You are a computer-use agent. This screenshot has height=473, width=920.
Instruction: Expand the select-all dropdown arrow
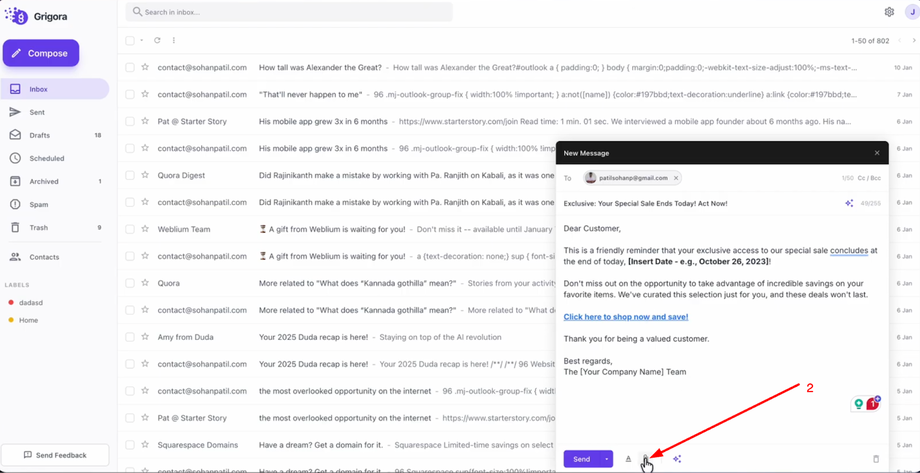coord(141,40)
